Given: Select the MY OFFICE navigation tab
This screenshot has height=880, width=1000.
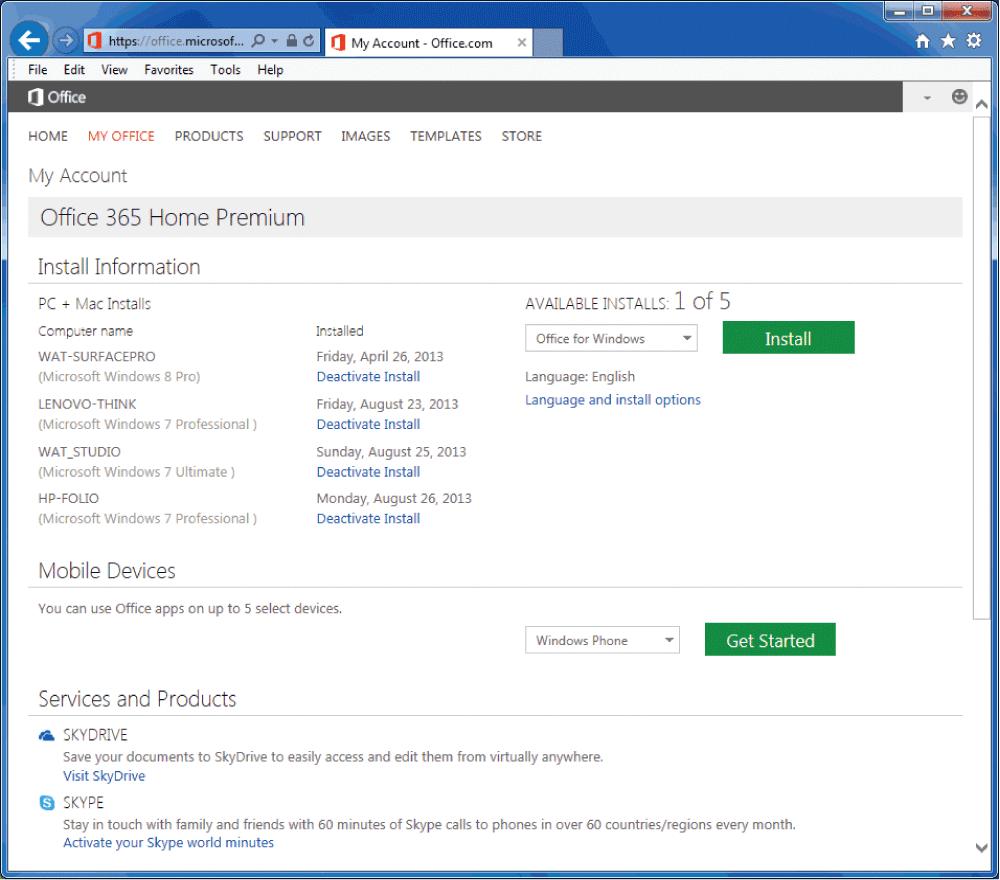Looking at the screenshot, I should click(121, 136).
